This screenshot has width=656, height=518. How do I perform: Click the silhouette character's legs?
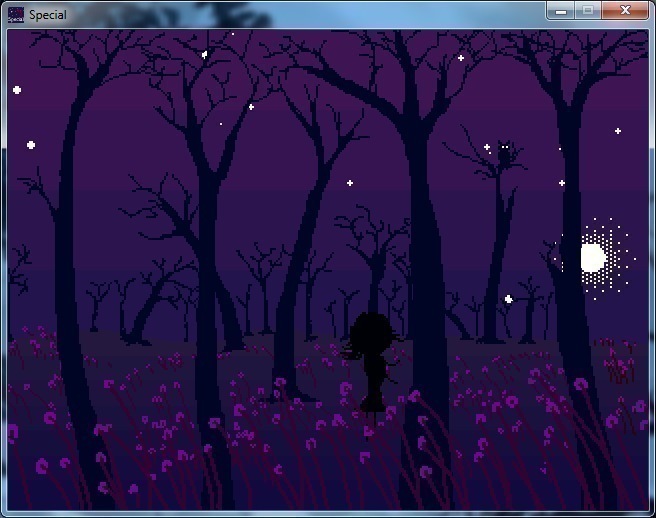tap(373, 398)
